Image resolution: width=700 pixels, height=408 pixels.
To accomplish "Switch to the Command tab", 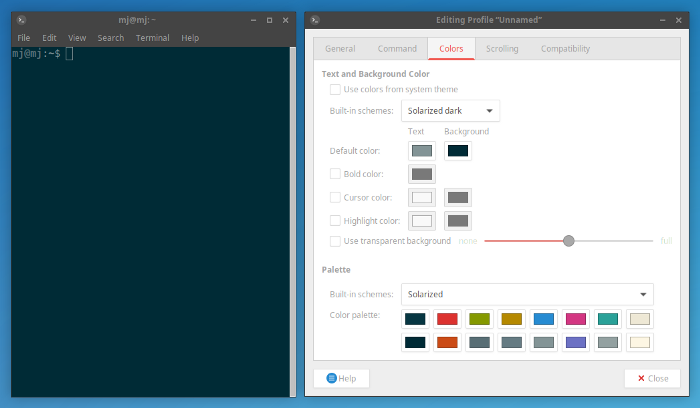I will [397, 49].
